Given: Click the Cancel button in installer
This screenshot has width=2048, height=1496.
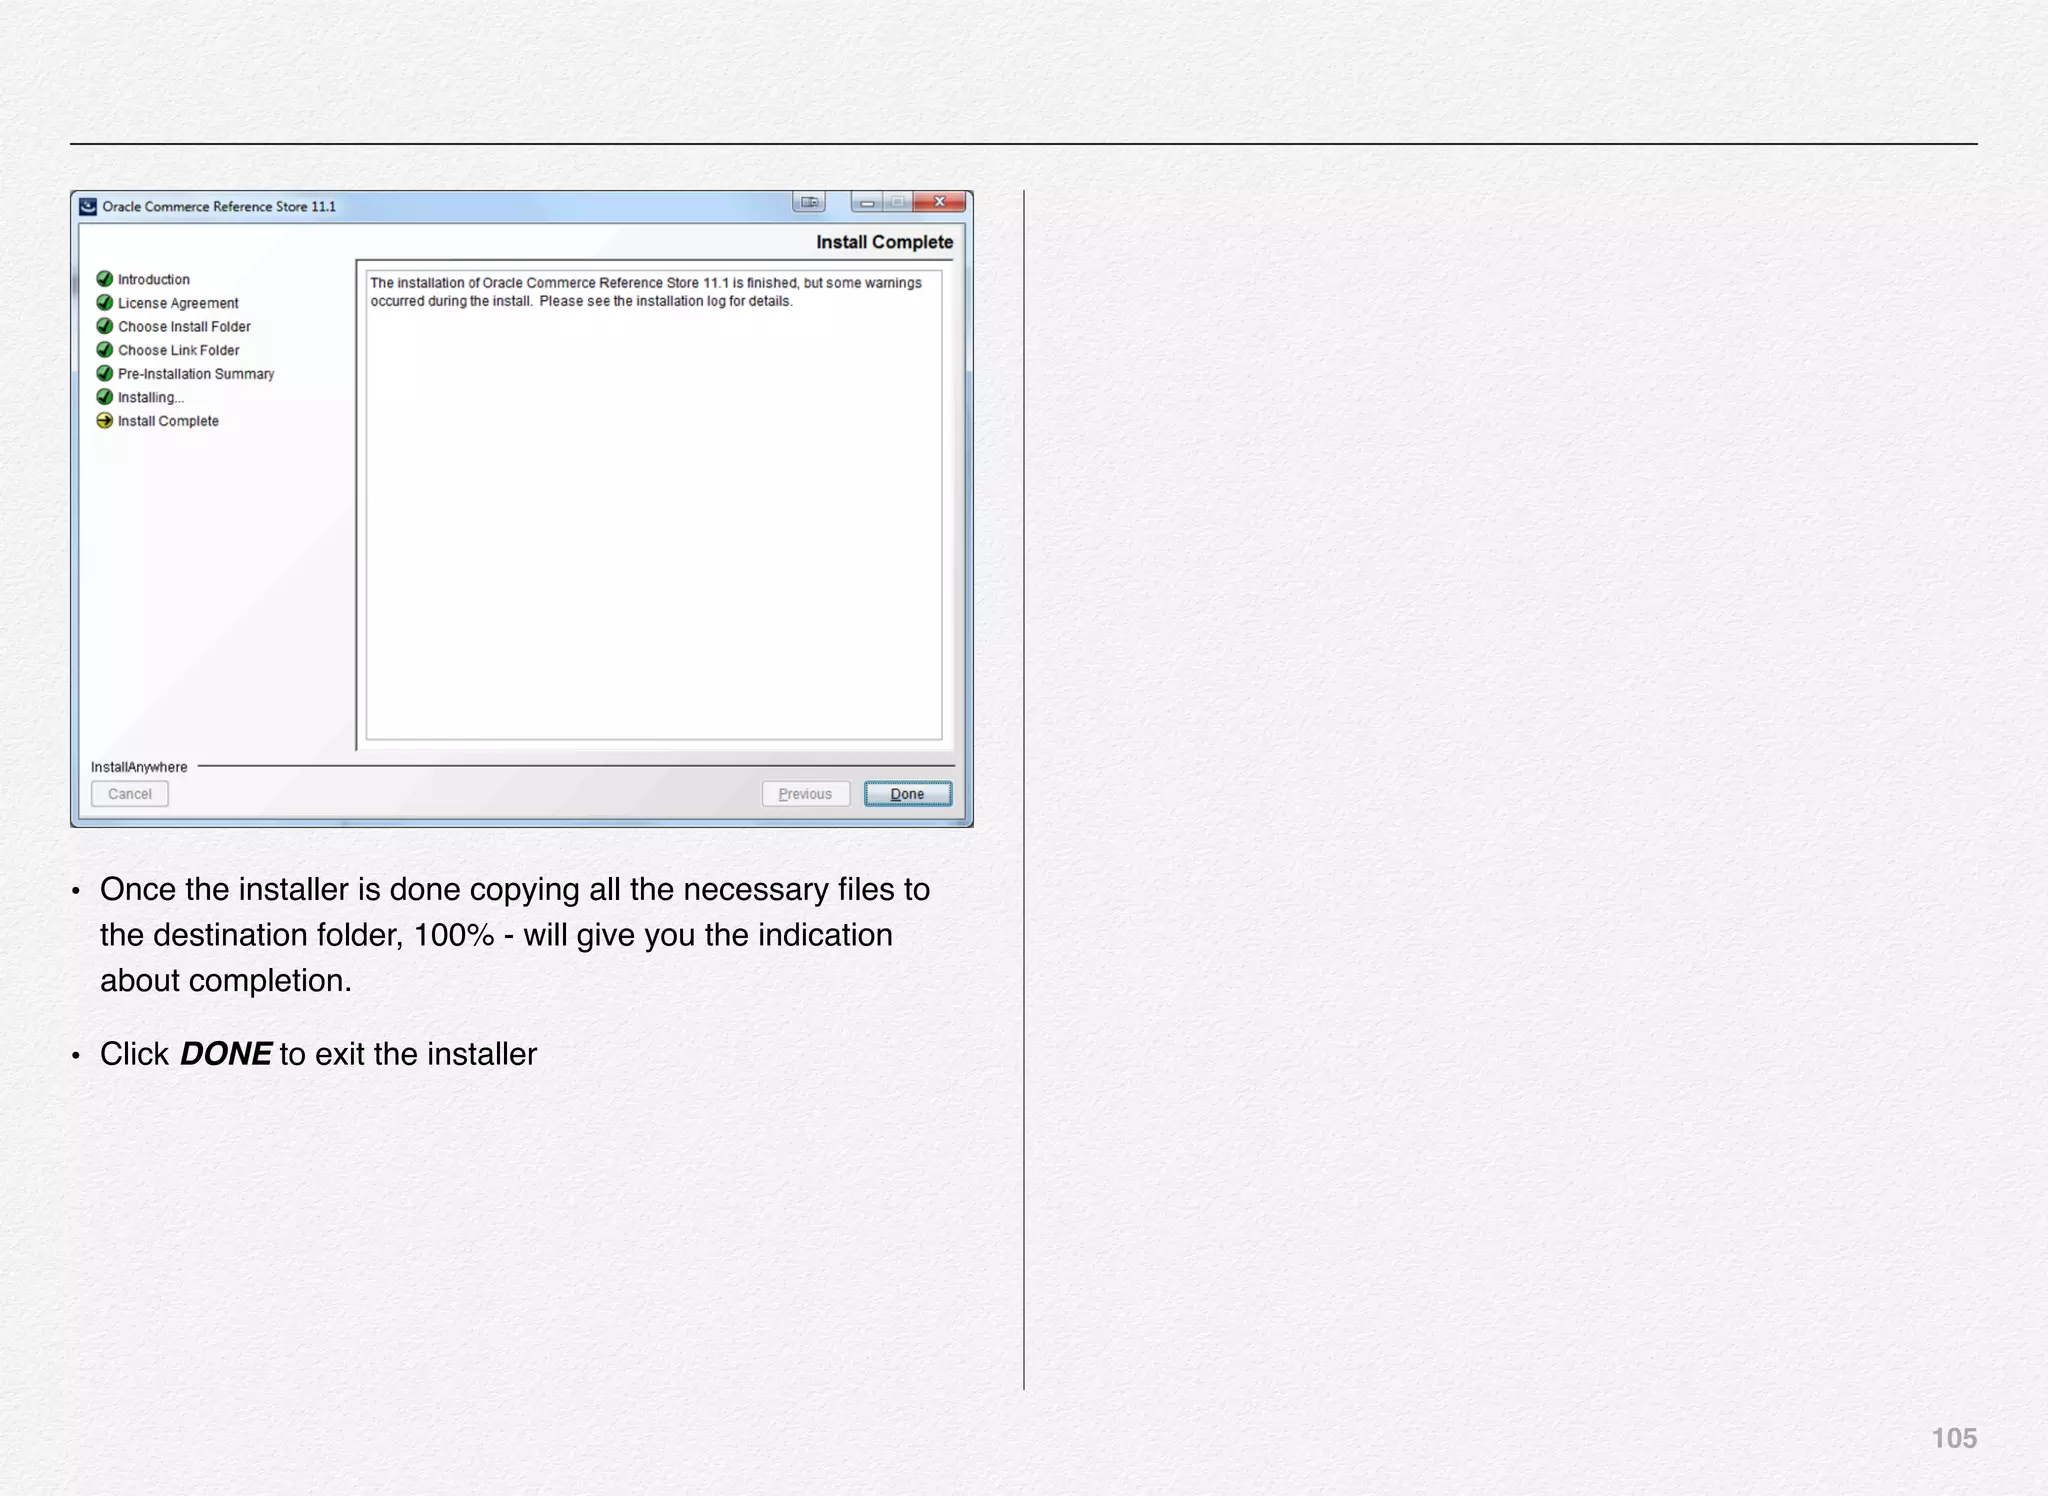Looking at the screenshot, I should tap(130, 794).
